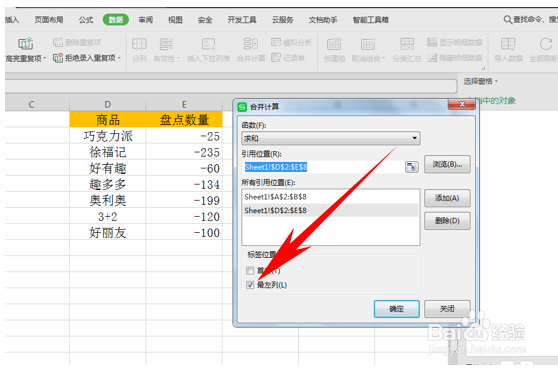Select Sheet1!$D$2:$E$8 in reference list
This screenshot has height=369, width=558.
331,210
